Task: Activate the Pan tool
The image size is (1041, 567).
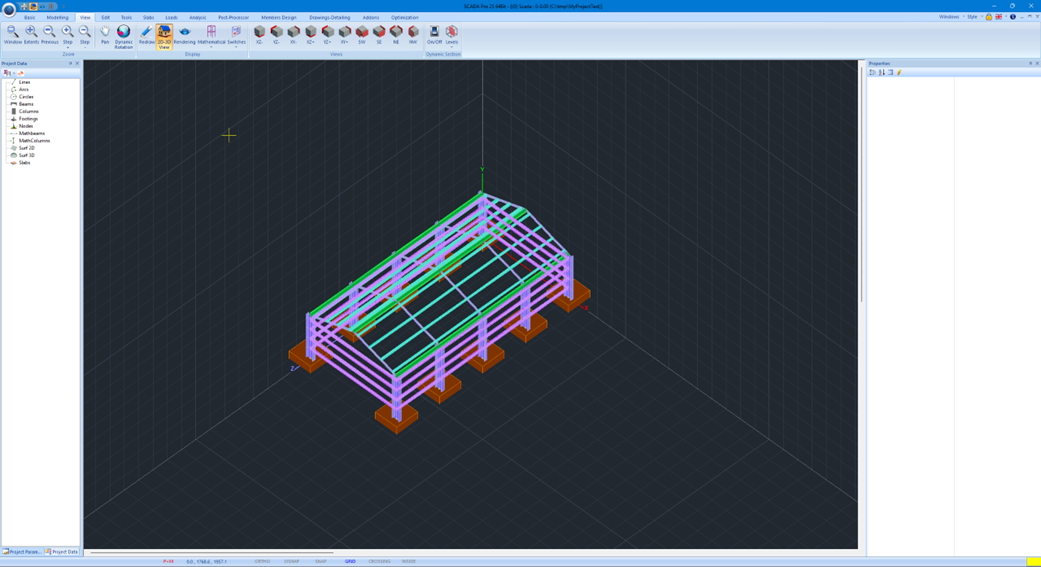Action: 105,35
